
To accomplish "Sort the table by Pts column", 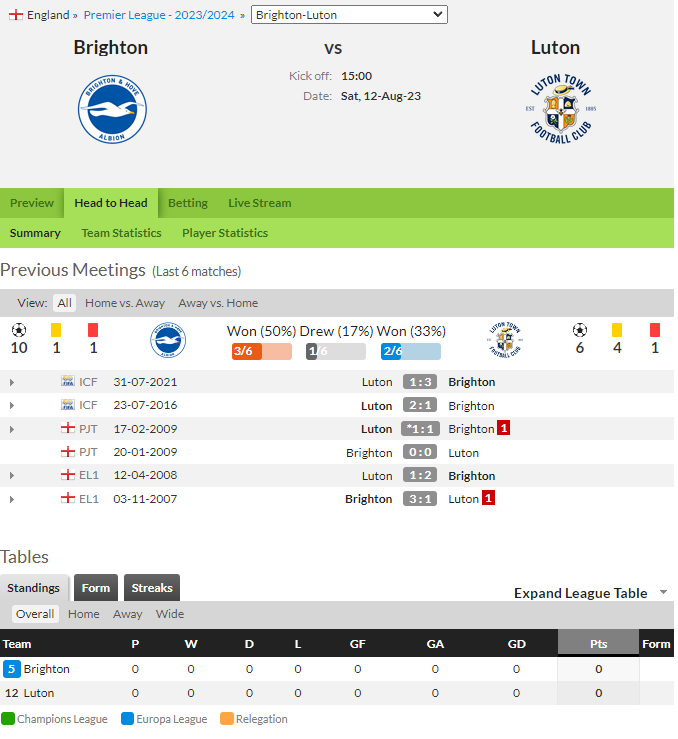I will coord(598,643).
